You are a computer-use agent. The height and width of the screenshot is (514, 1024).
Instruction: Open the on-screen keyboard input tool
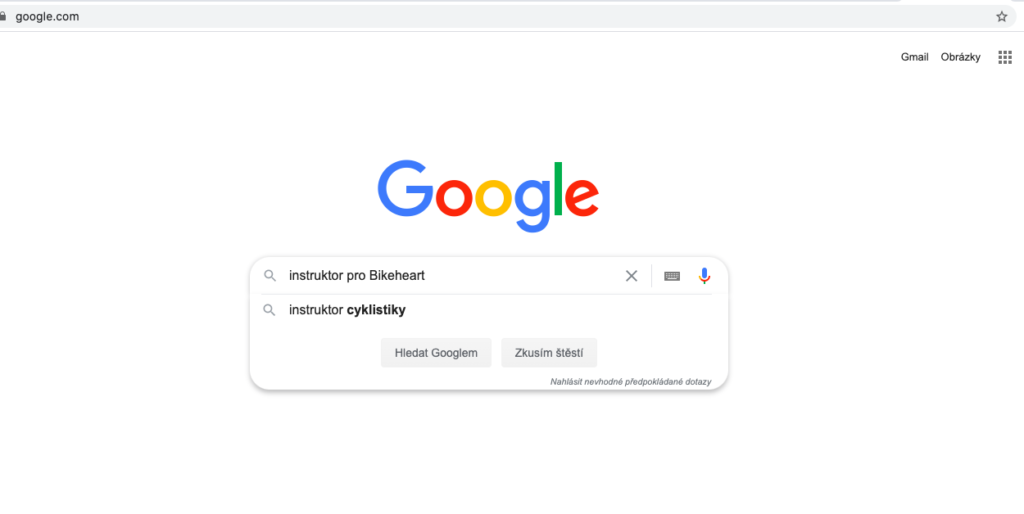(672, 276)
